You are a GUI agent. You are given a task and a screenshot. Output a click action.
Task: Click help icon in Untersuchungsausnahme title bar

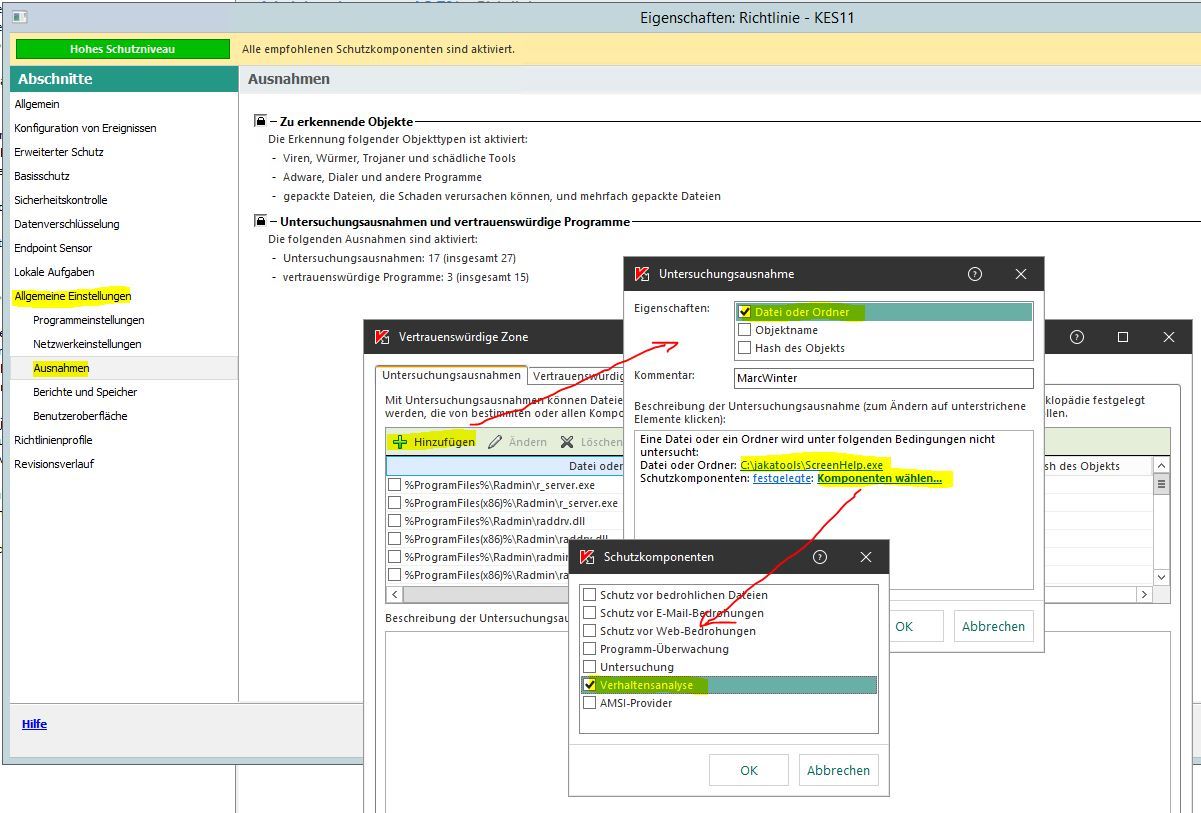975,274
